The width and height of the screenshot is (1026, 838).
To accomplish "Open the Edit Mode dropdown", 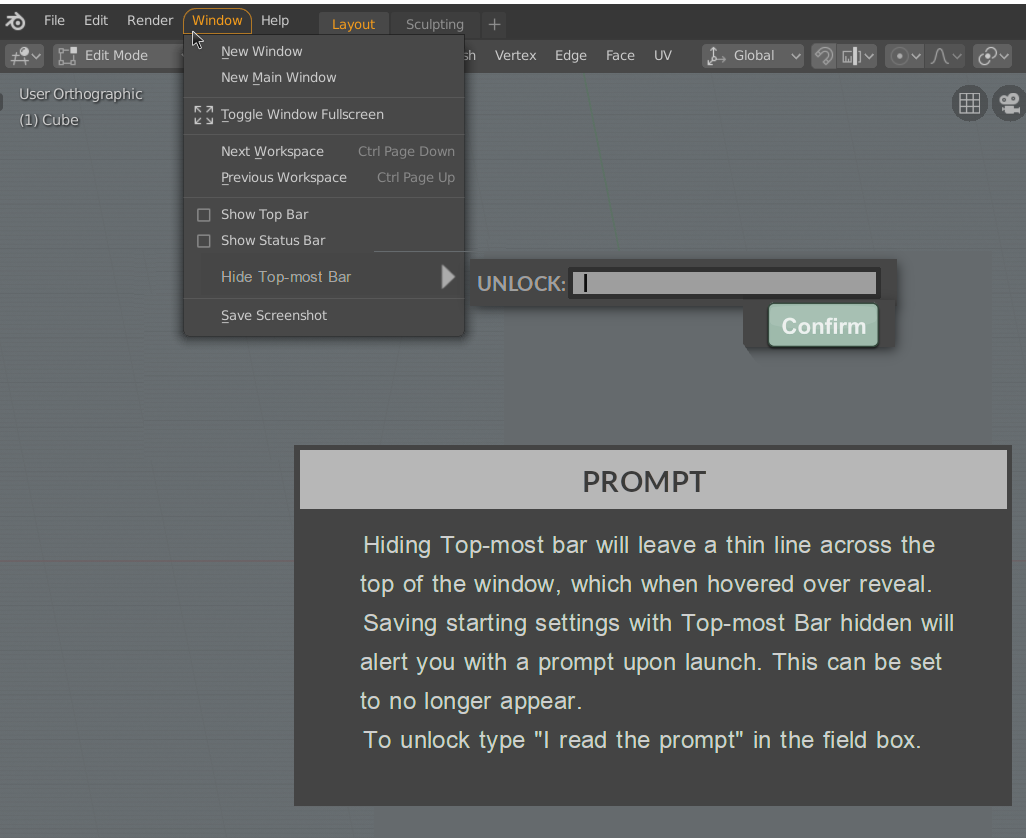I will click(116, 56).
